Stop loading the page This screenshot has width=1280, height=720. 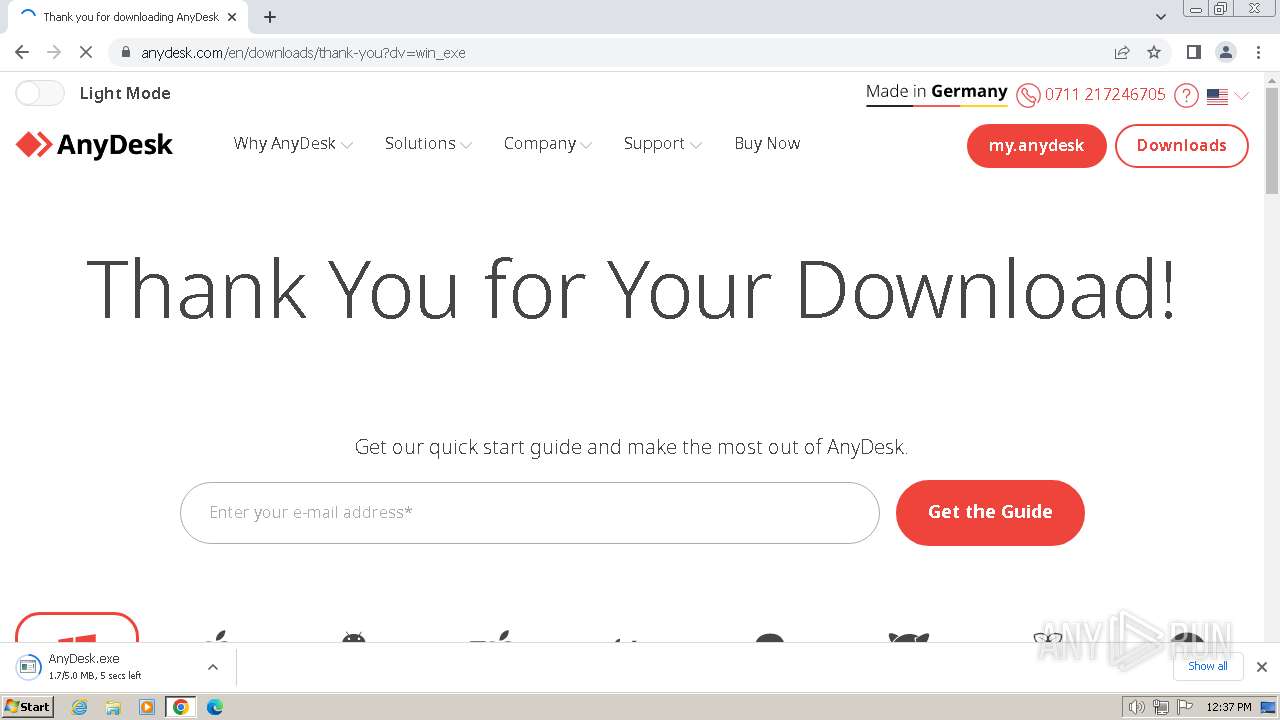[x=85, y=52]
